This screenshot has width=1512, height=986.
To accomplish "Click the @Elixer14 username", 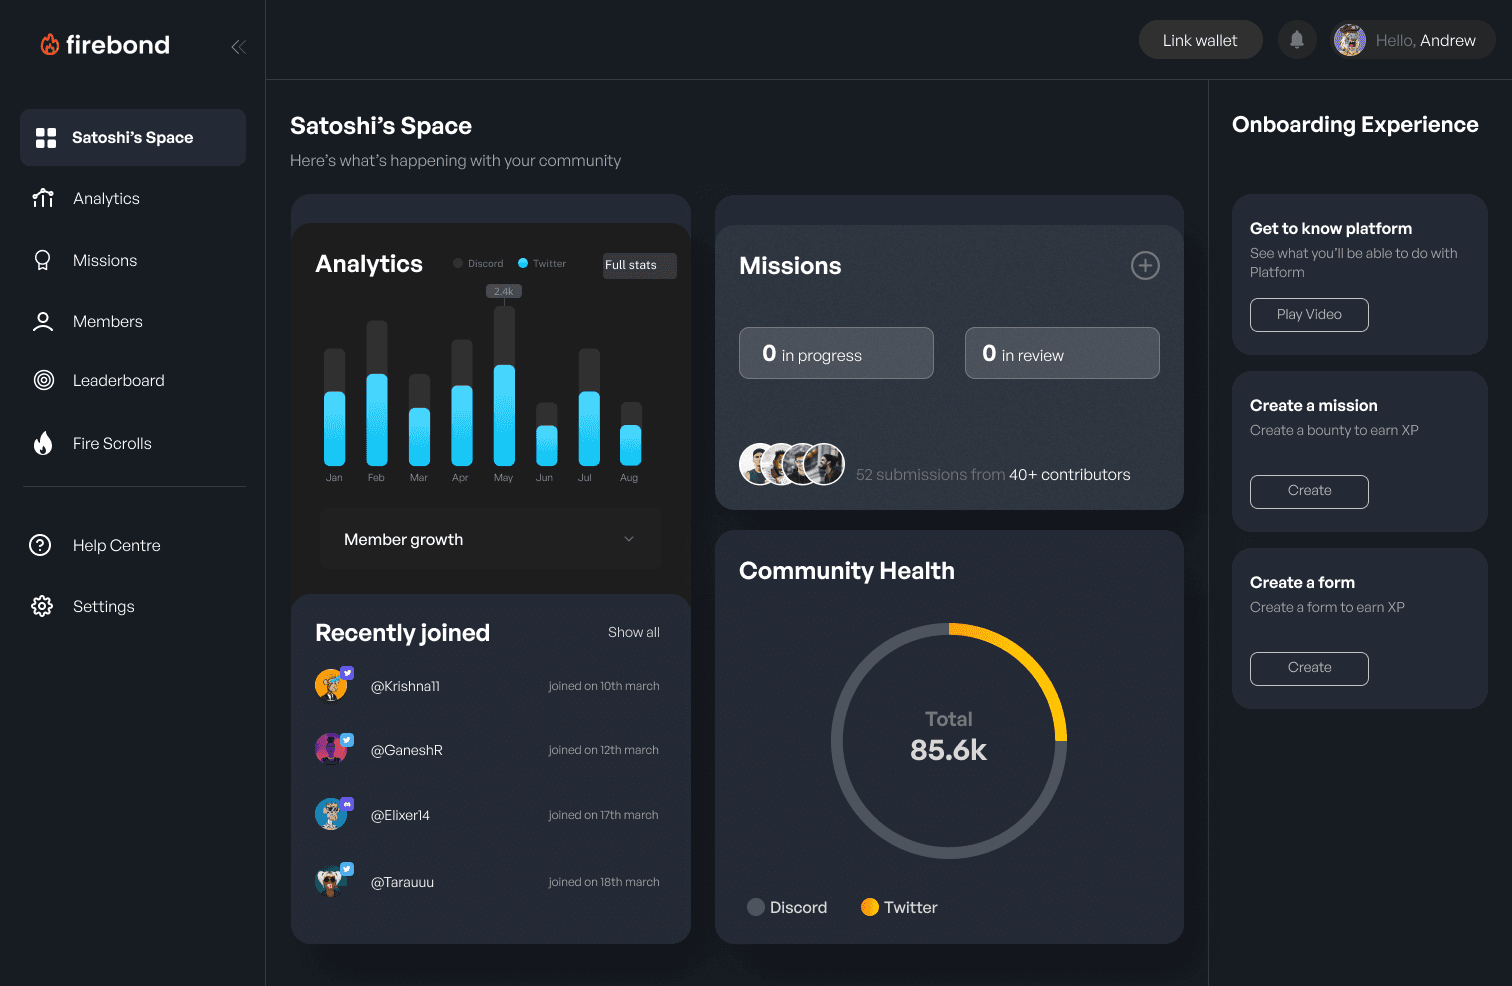I will 400,815.
